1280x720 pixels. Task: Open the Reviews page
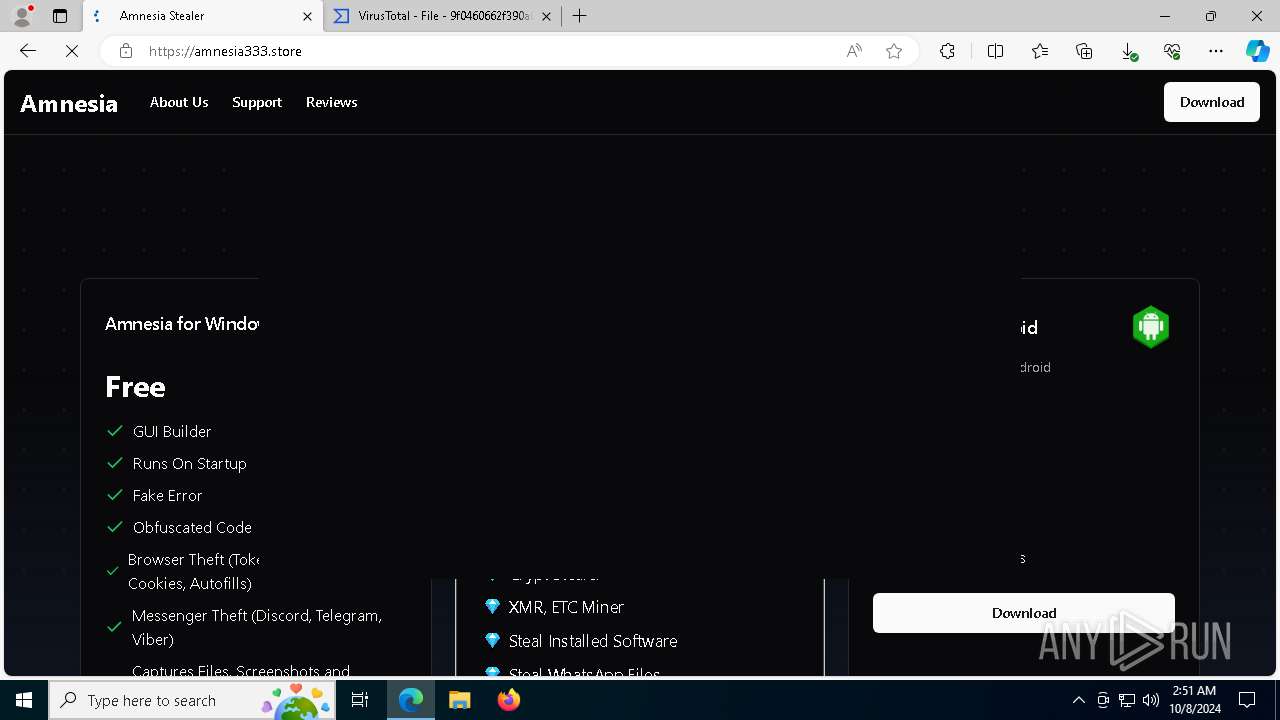(332, 102)
